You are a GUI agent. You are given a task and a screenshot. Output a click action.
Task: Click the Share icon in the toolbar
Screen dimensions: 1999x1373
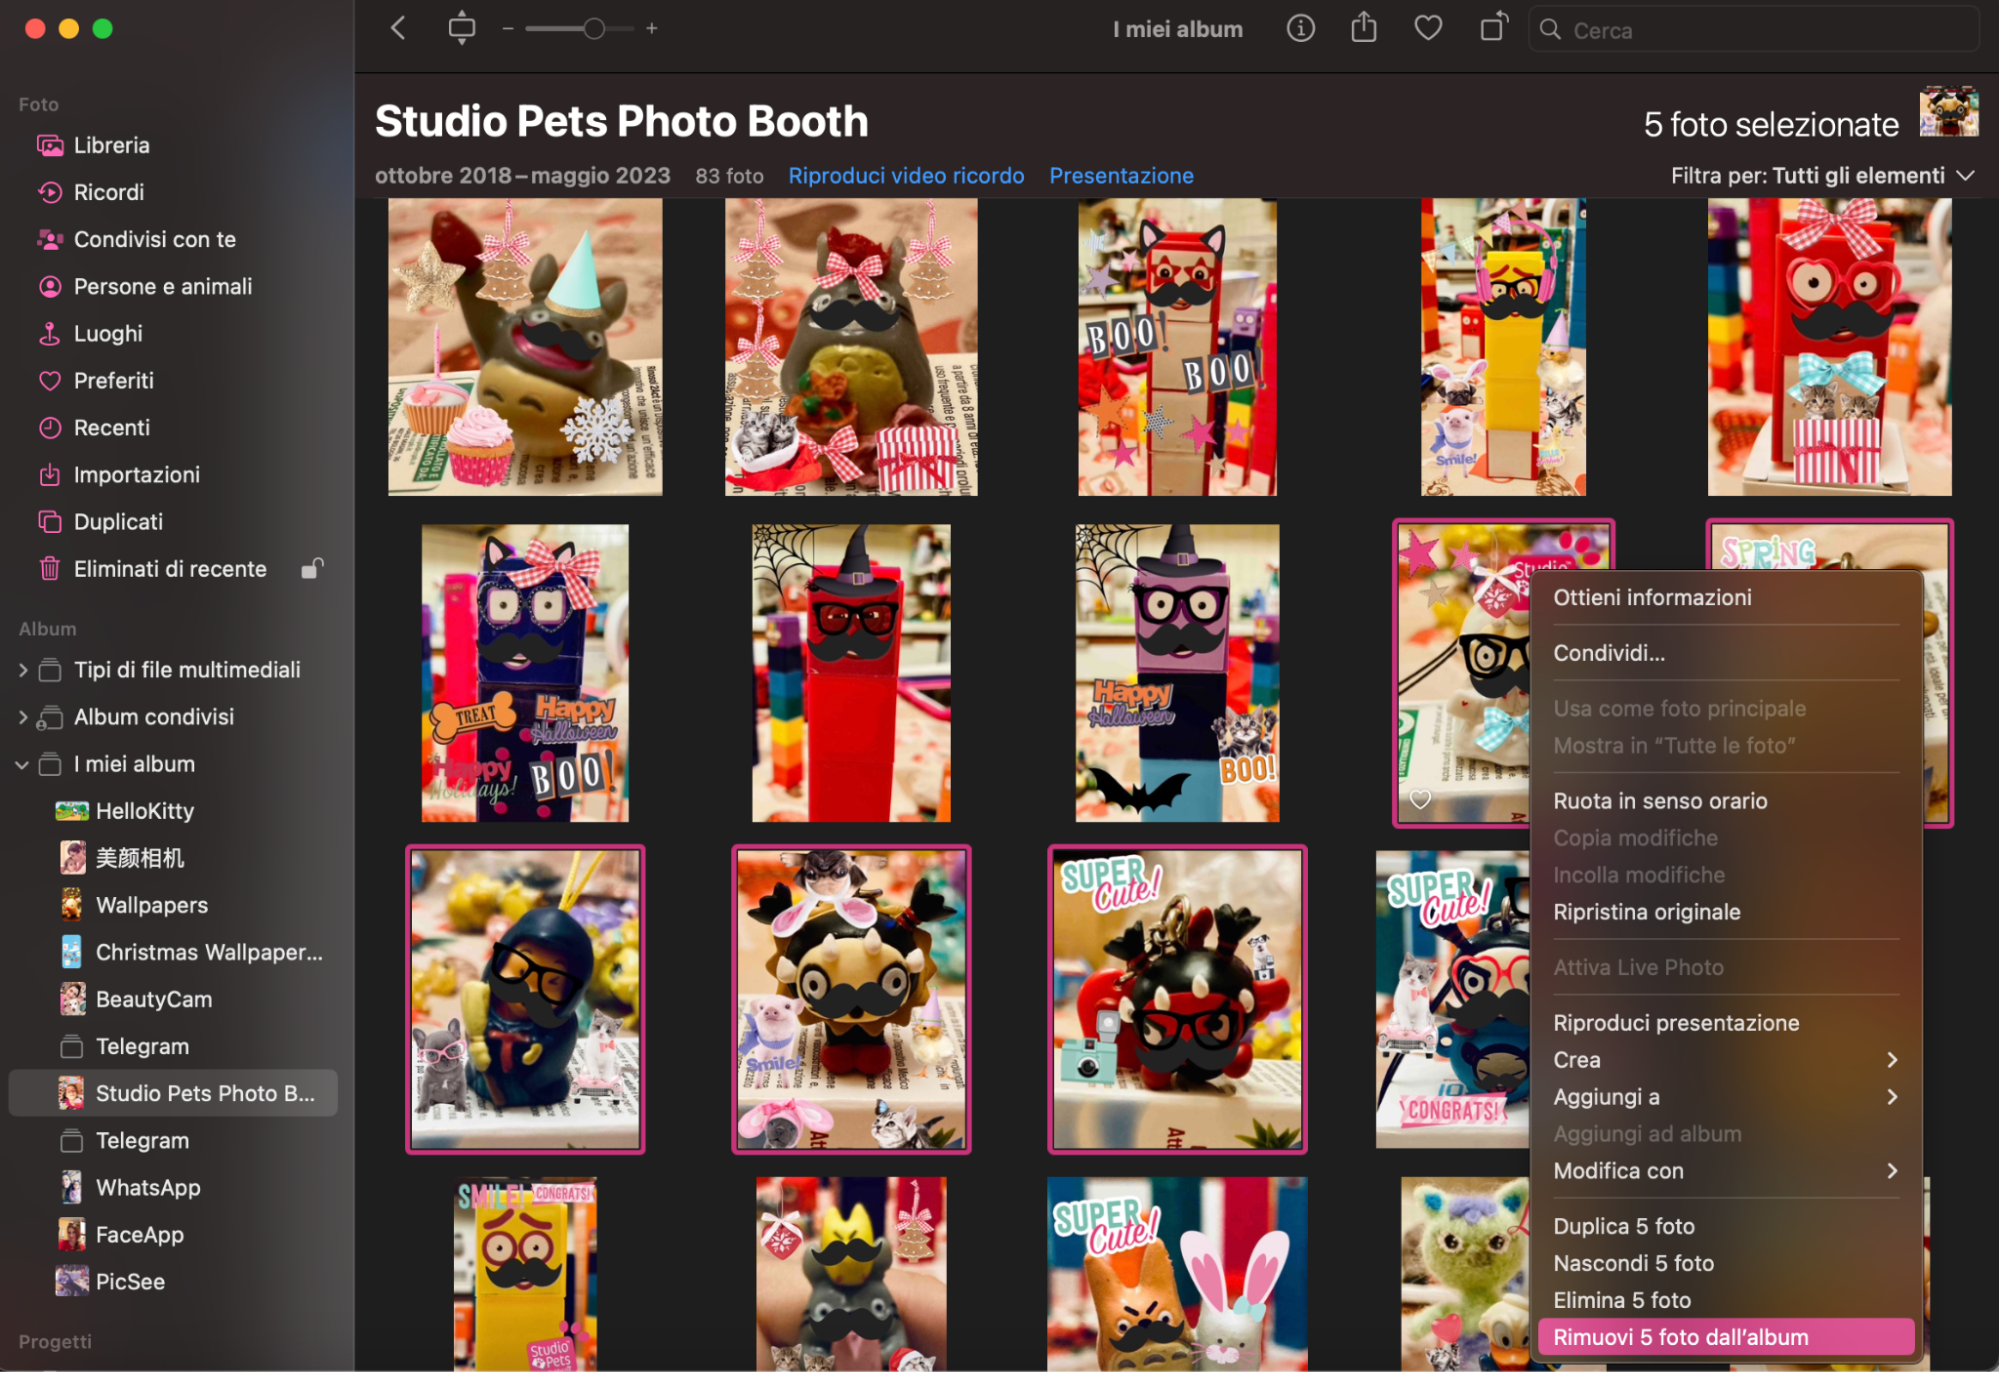point(1364,28)
